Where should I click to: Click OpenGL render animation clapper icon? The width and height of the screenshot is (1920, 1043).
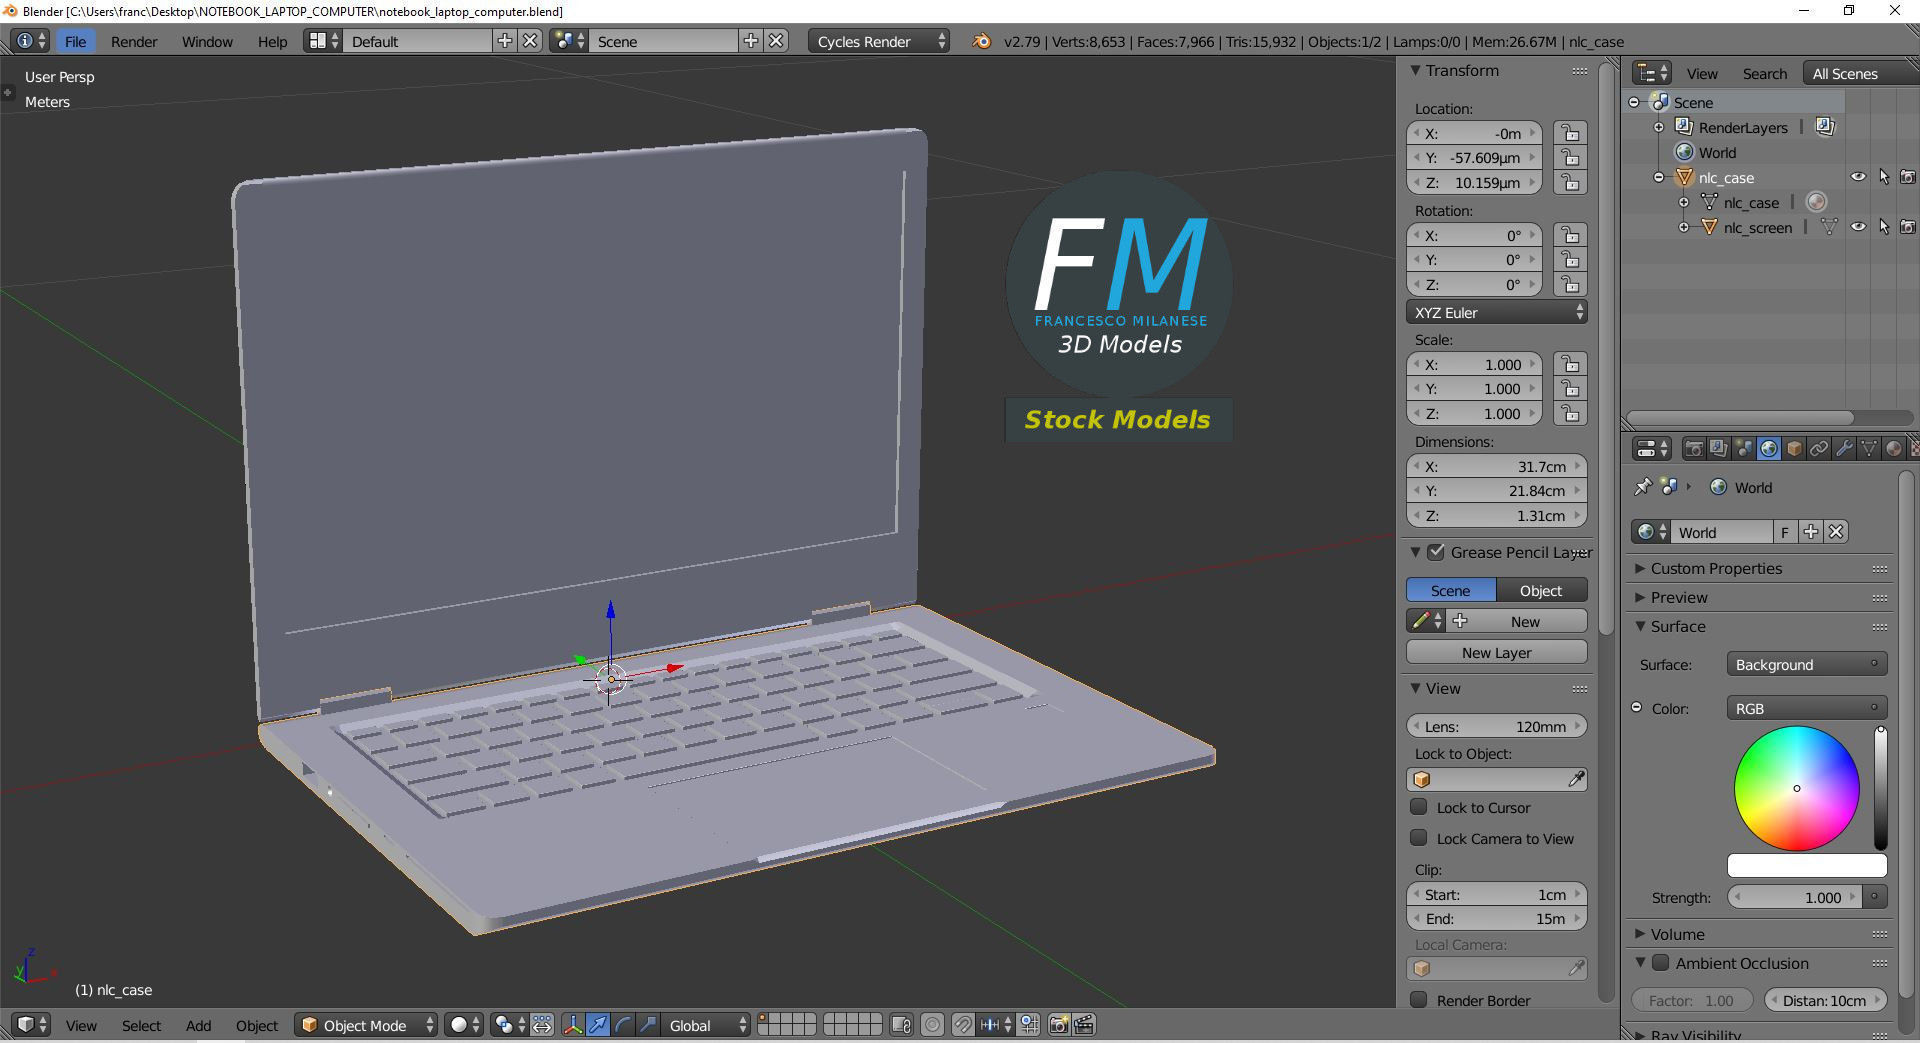(x=1084, y=1025)
